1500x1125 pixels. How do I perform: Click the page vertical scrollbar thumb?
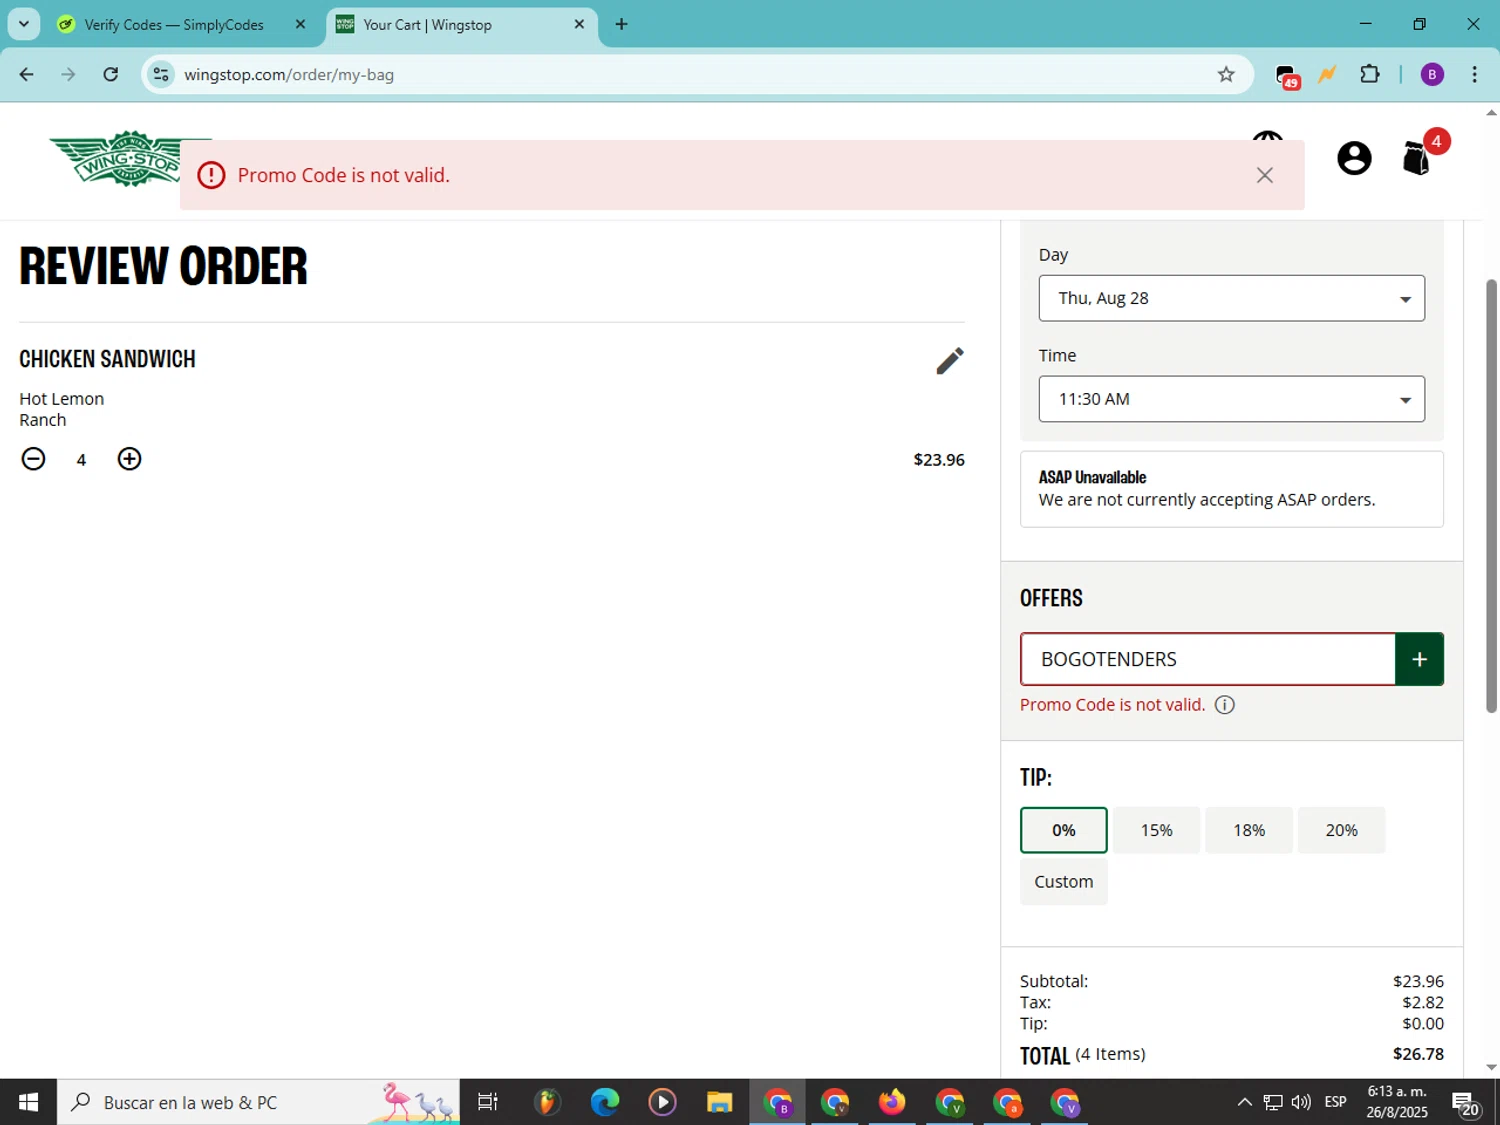pos(1491,496)
